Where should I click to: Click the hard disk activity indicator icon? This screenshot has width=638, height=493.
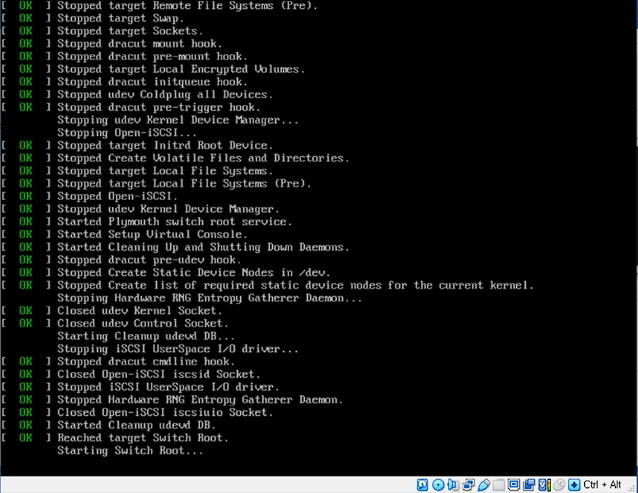[x=422, y=485]
